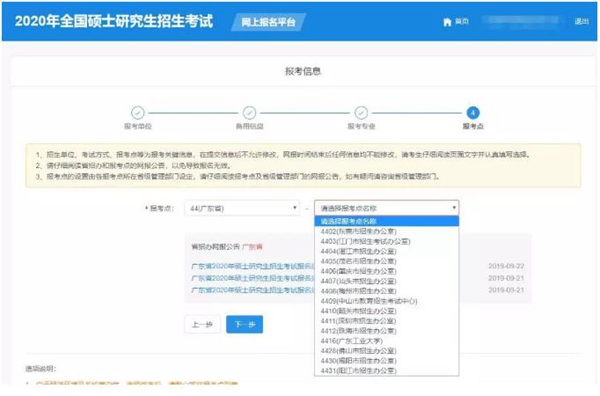Click the 选项说明 label
The height and width of the screenshot is (396, 600).
[x=41, y=369]
